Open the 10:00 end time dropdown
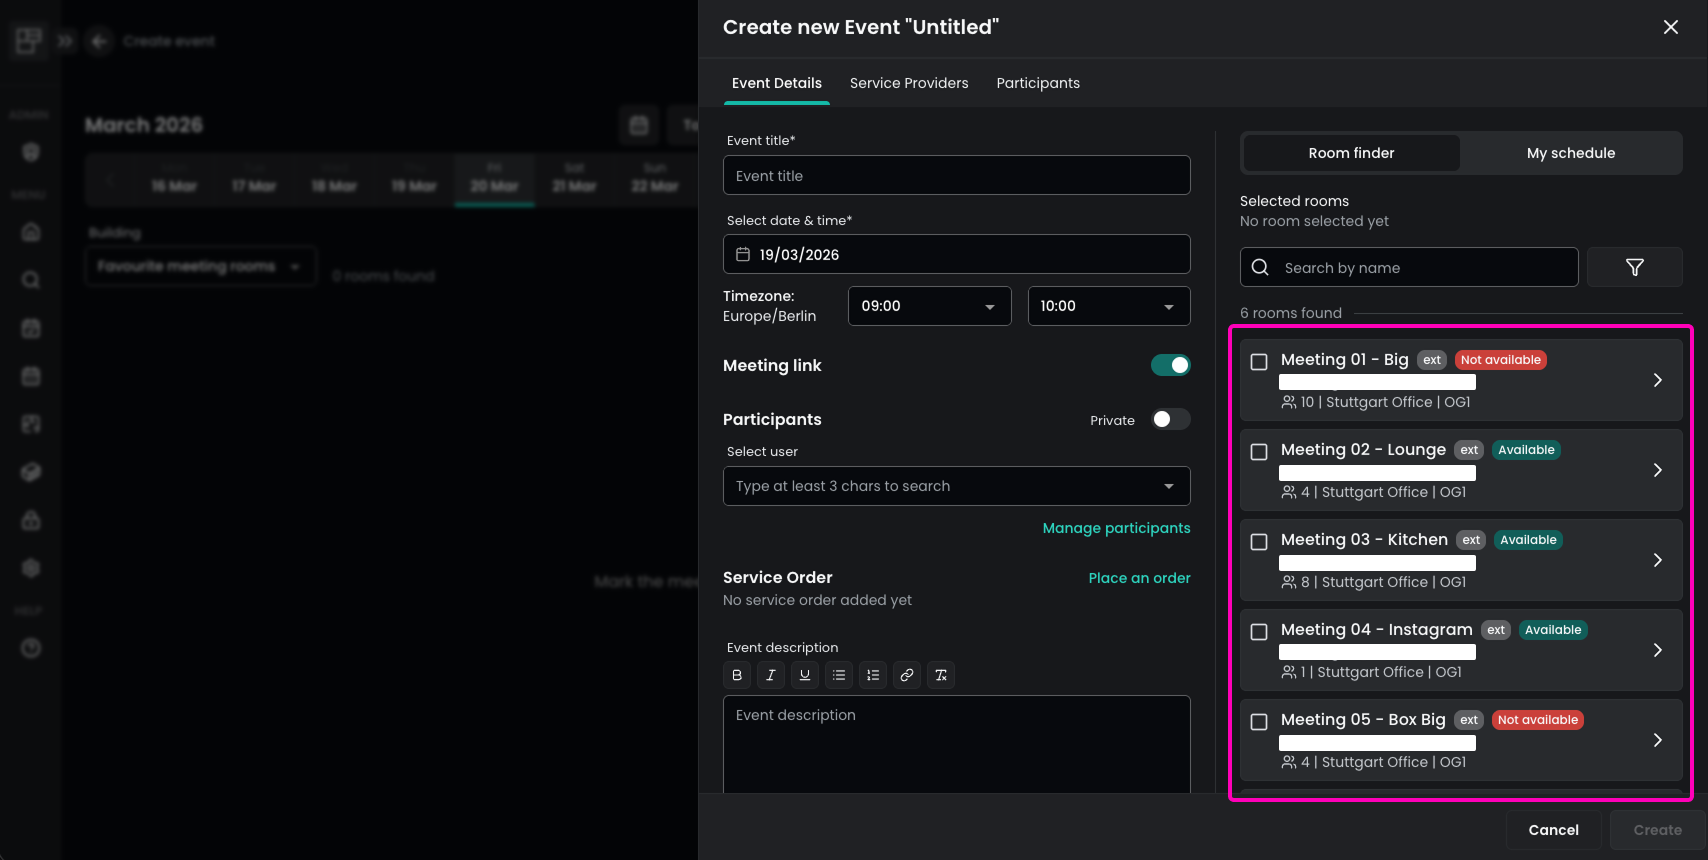This screenshot has height=860, width=1708. click(1108, 306)
